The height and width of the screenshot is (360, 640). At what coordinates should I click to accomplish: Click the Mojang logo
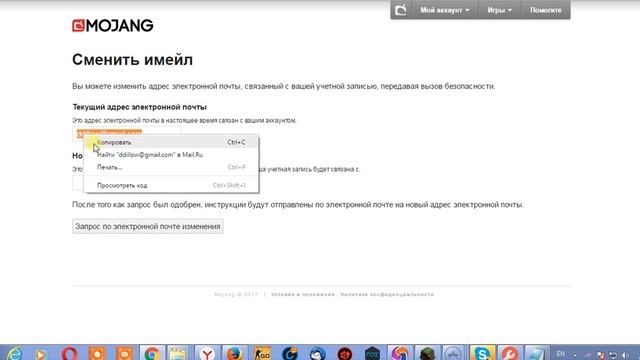coord(113,26)
